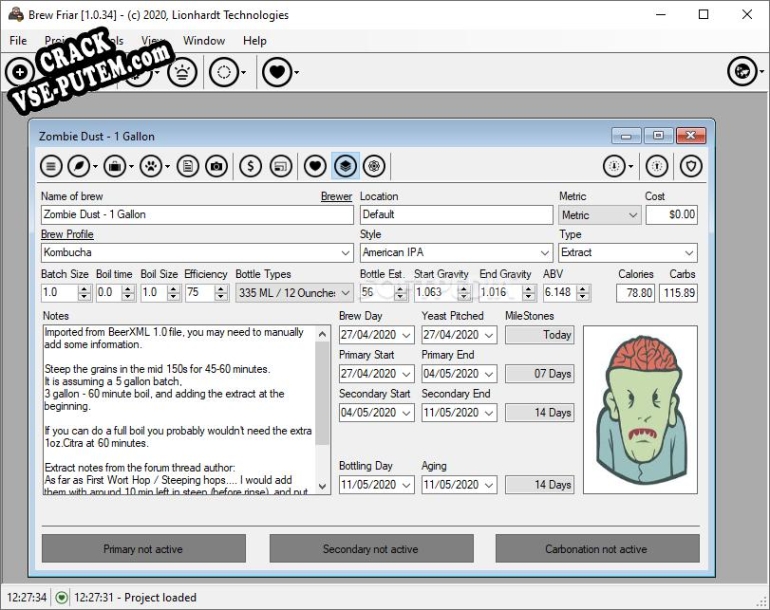Viewport: 770px width, 610px height.
Task: Click the 07 Days milestone button
Action: pyautogui.click(x=540, y=374)
